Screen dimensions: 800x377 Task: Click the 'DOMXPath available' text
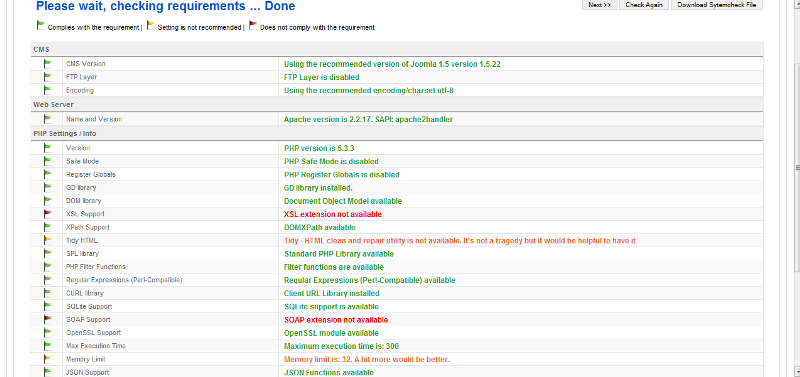pyautogui.click(x=319, y=228)
